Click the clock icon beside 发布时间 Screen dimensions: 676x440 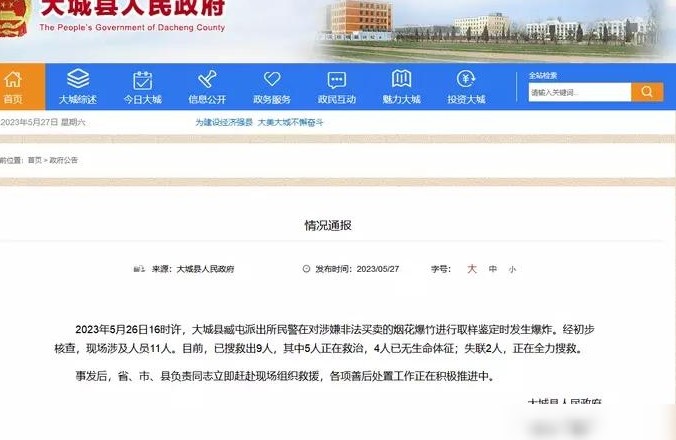tap(306, 269)
